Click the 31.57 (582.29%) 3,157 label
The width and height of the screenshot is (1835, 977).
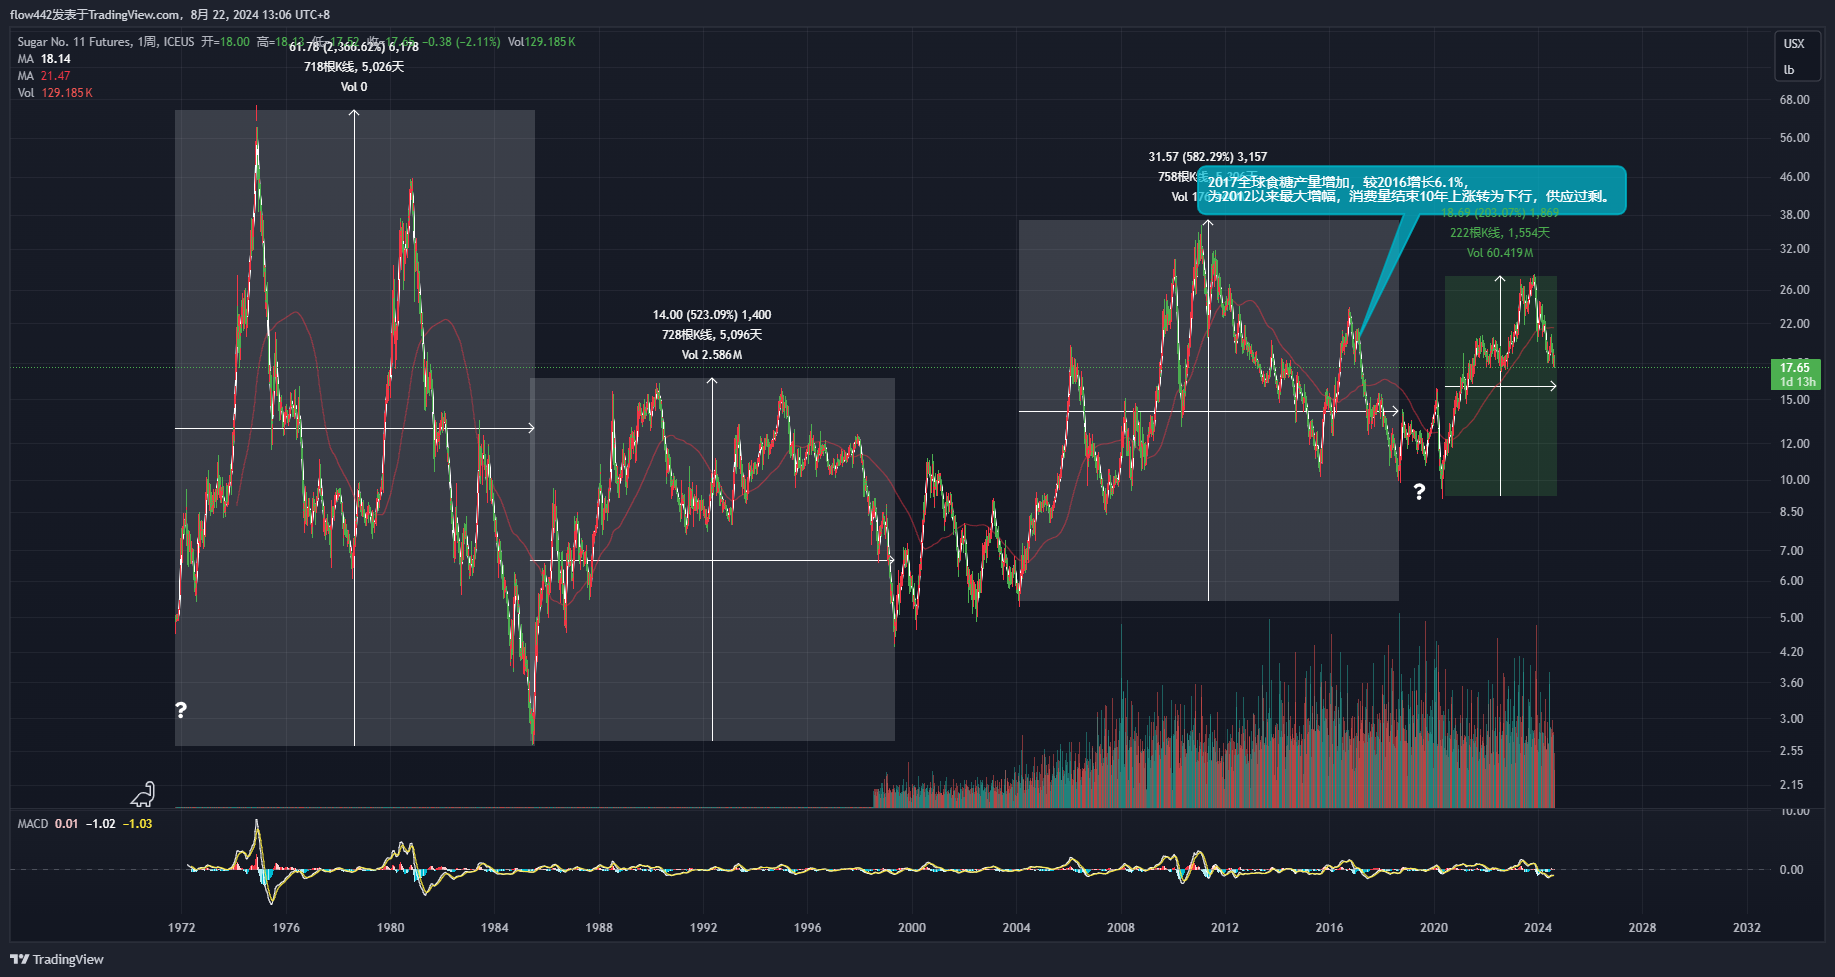tap(1208, 157)
